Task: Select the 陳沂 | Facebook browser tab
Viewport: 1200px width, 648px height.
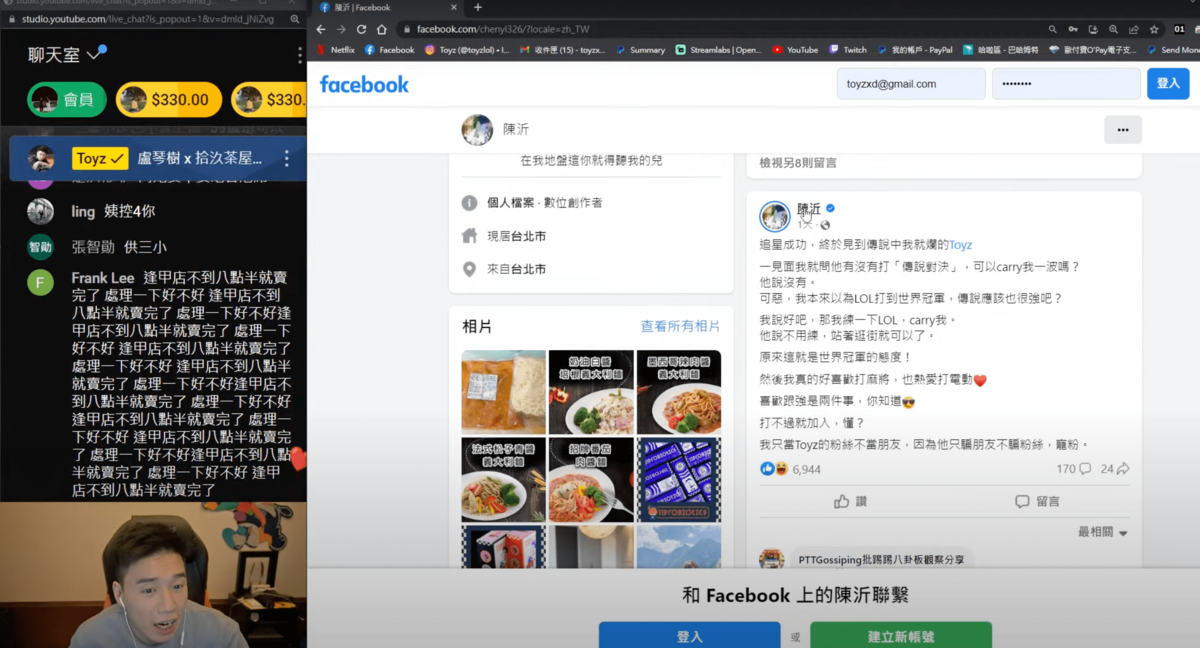Action: click(386, 7)
